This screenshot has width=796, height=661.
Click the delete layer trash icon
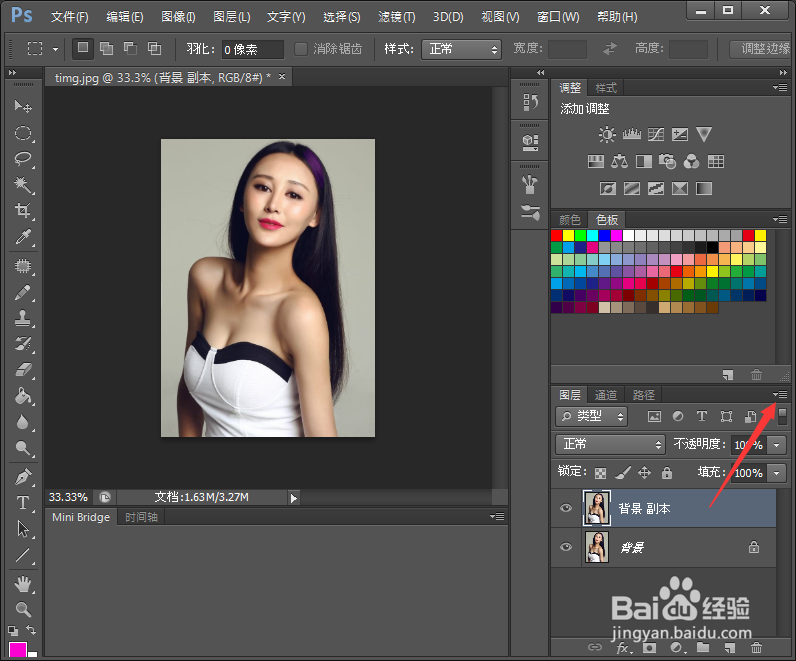pos(756,647)
